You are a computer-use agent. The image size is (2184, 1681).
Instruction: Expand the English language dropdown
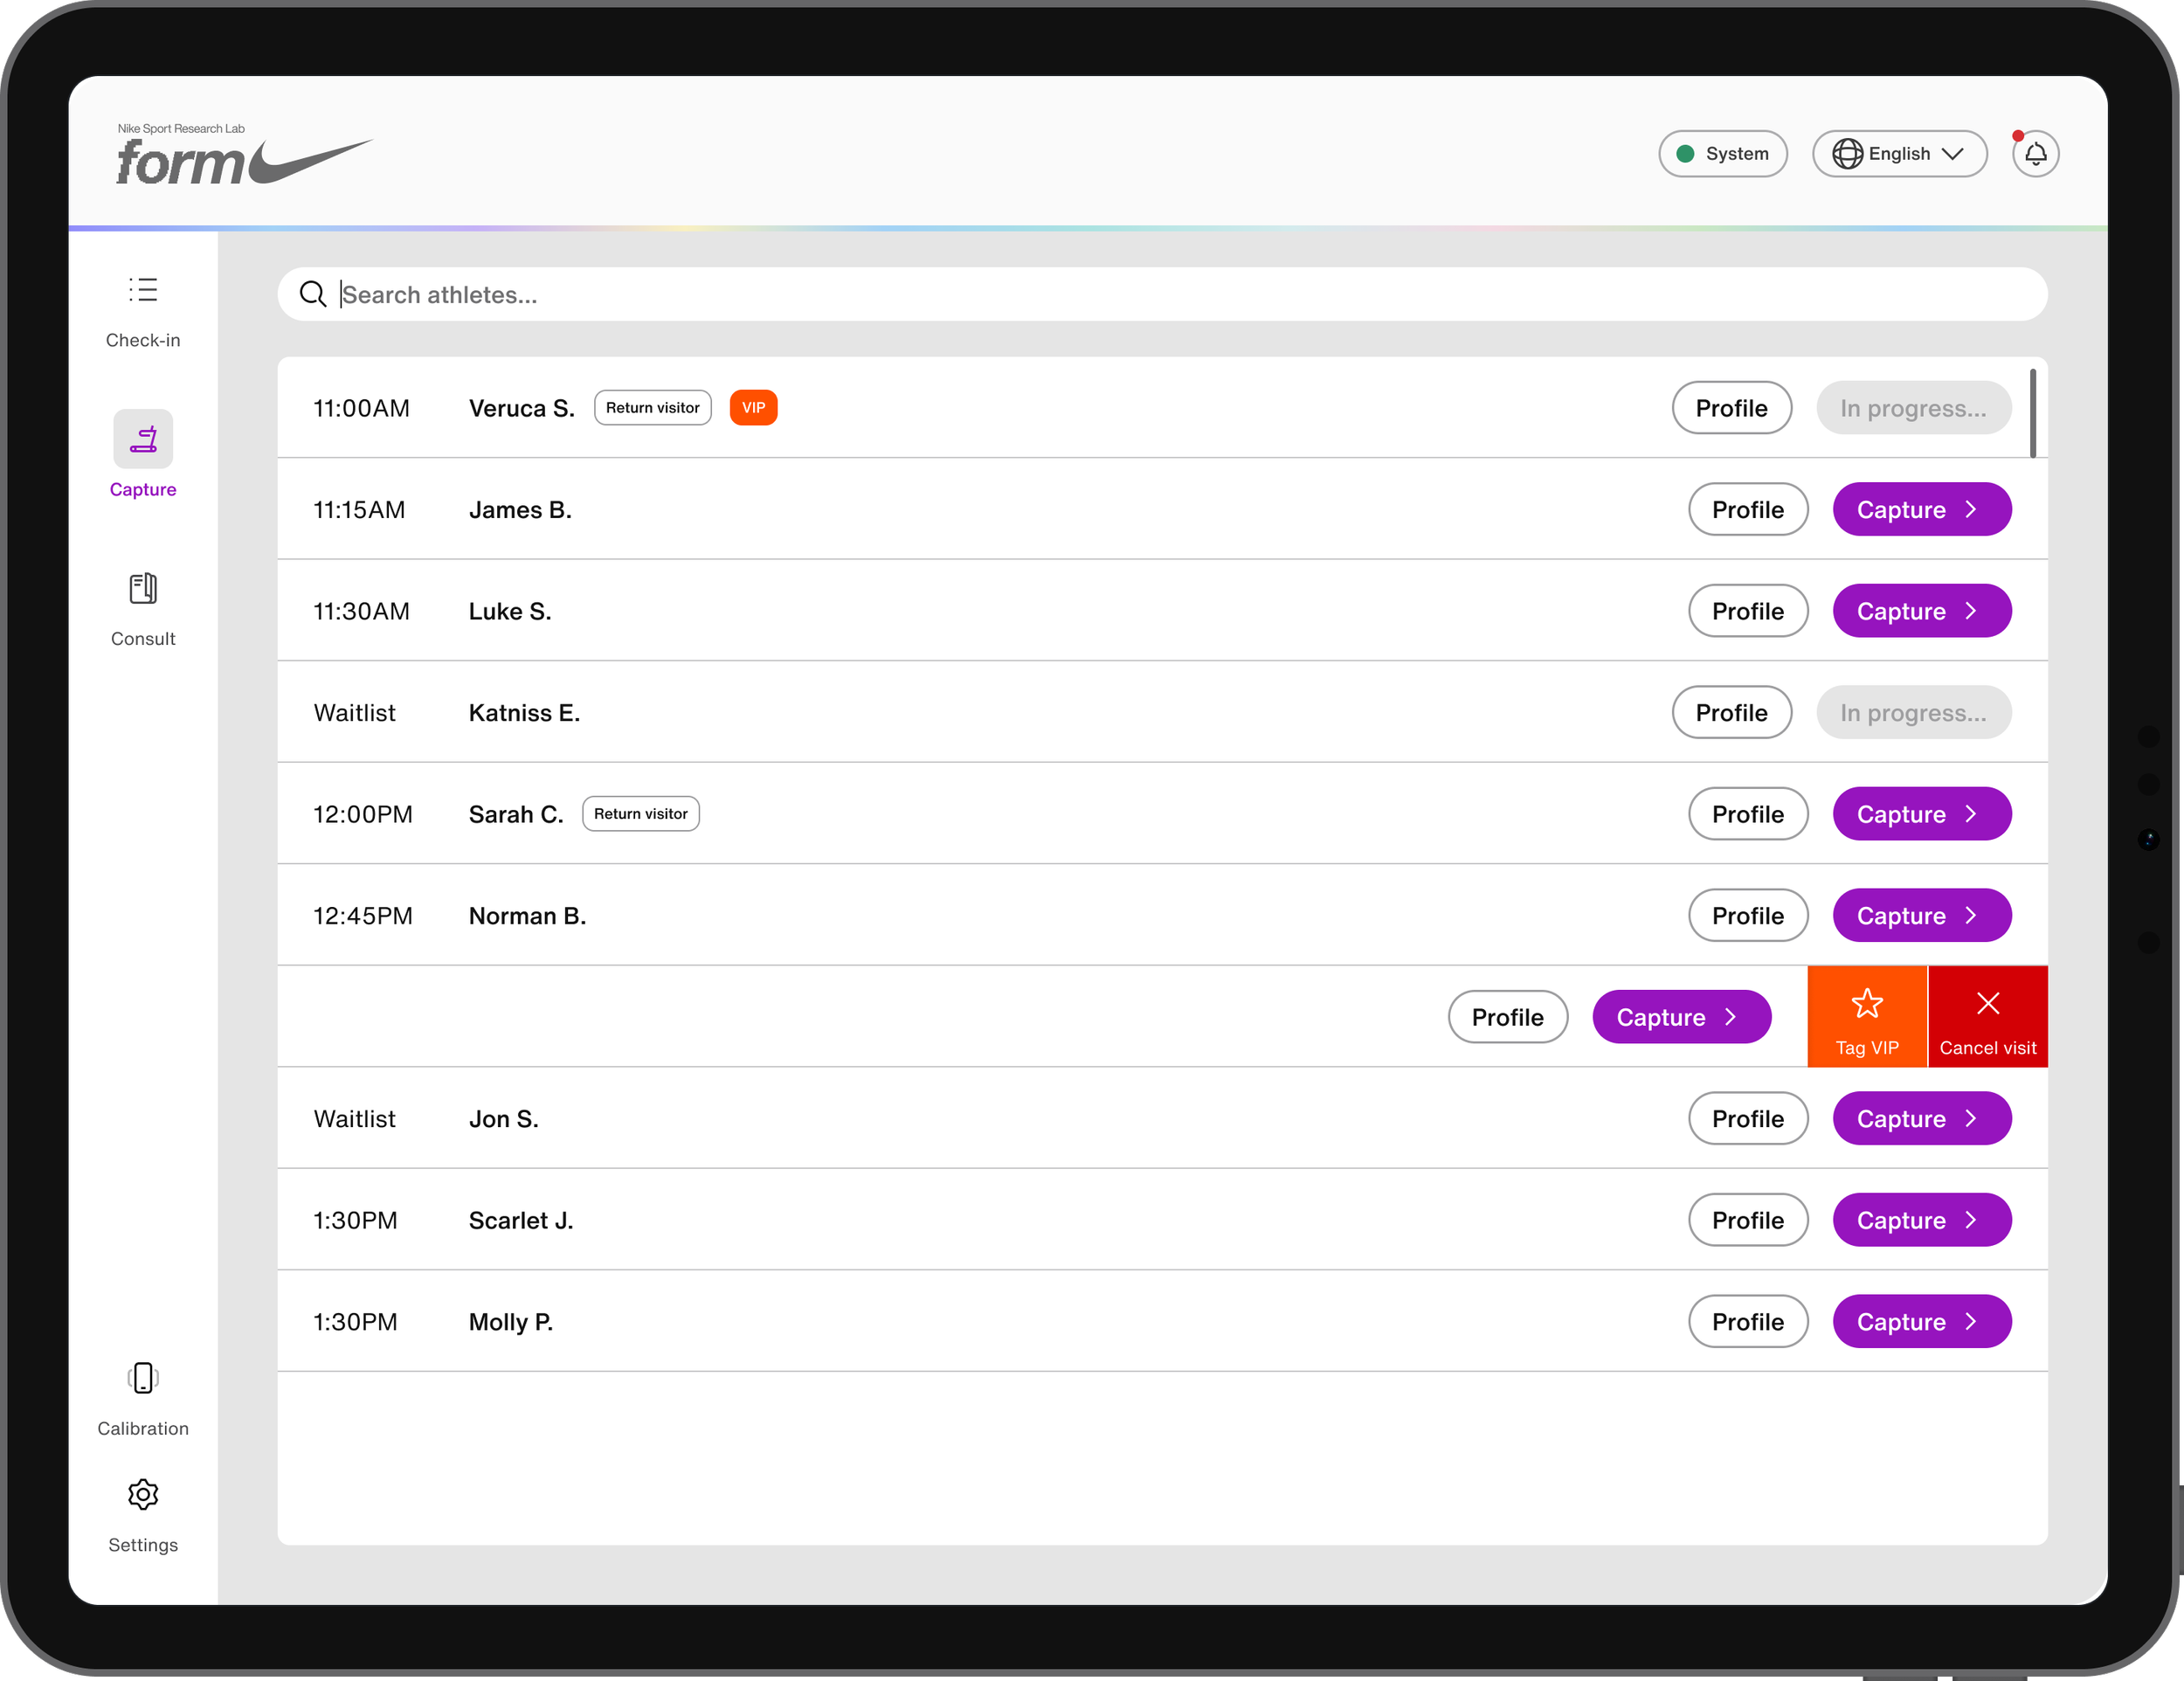tap(1899, 154)
